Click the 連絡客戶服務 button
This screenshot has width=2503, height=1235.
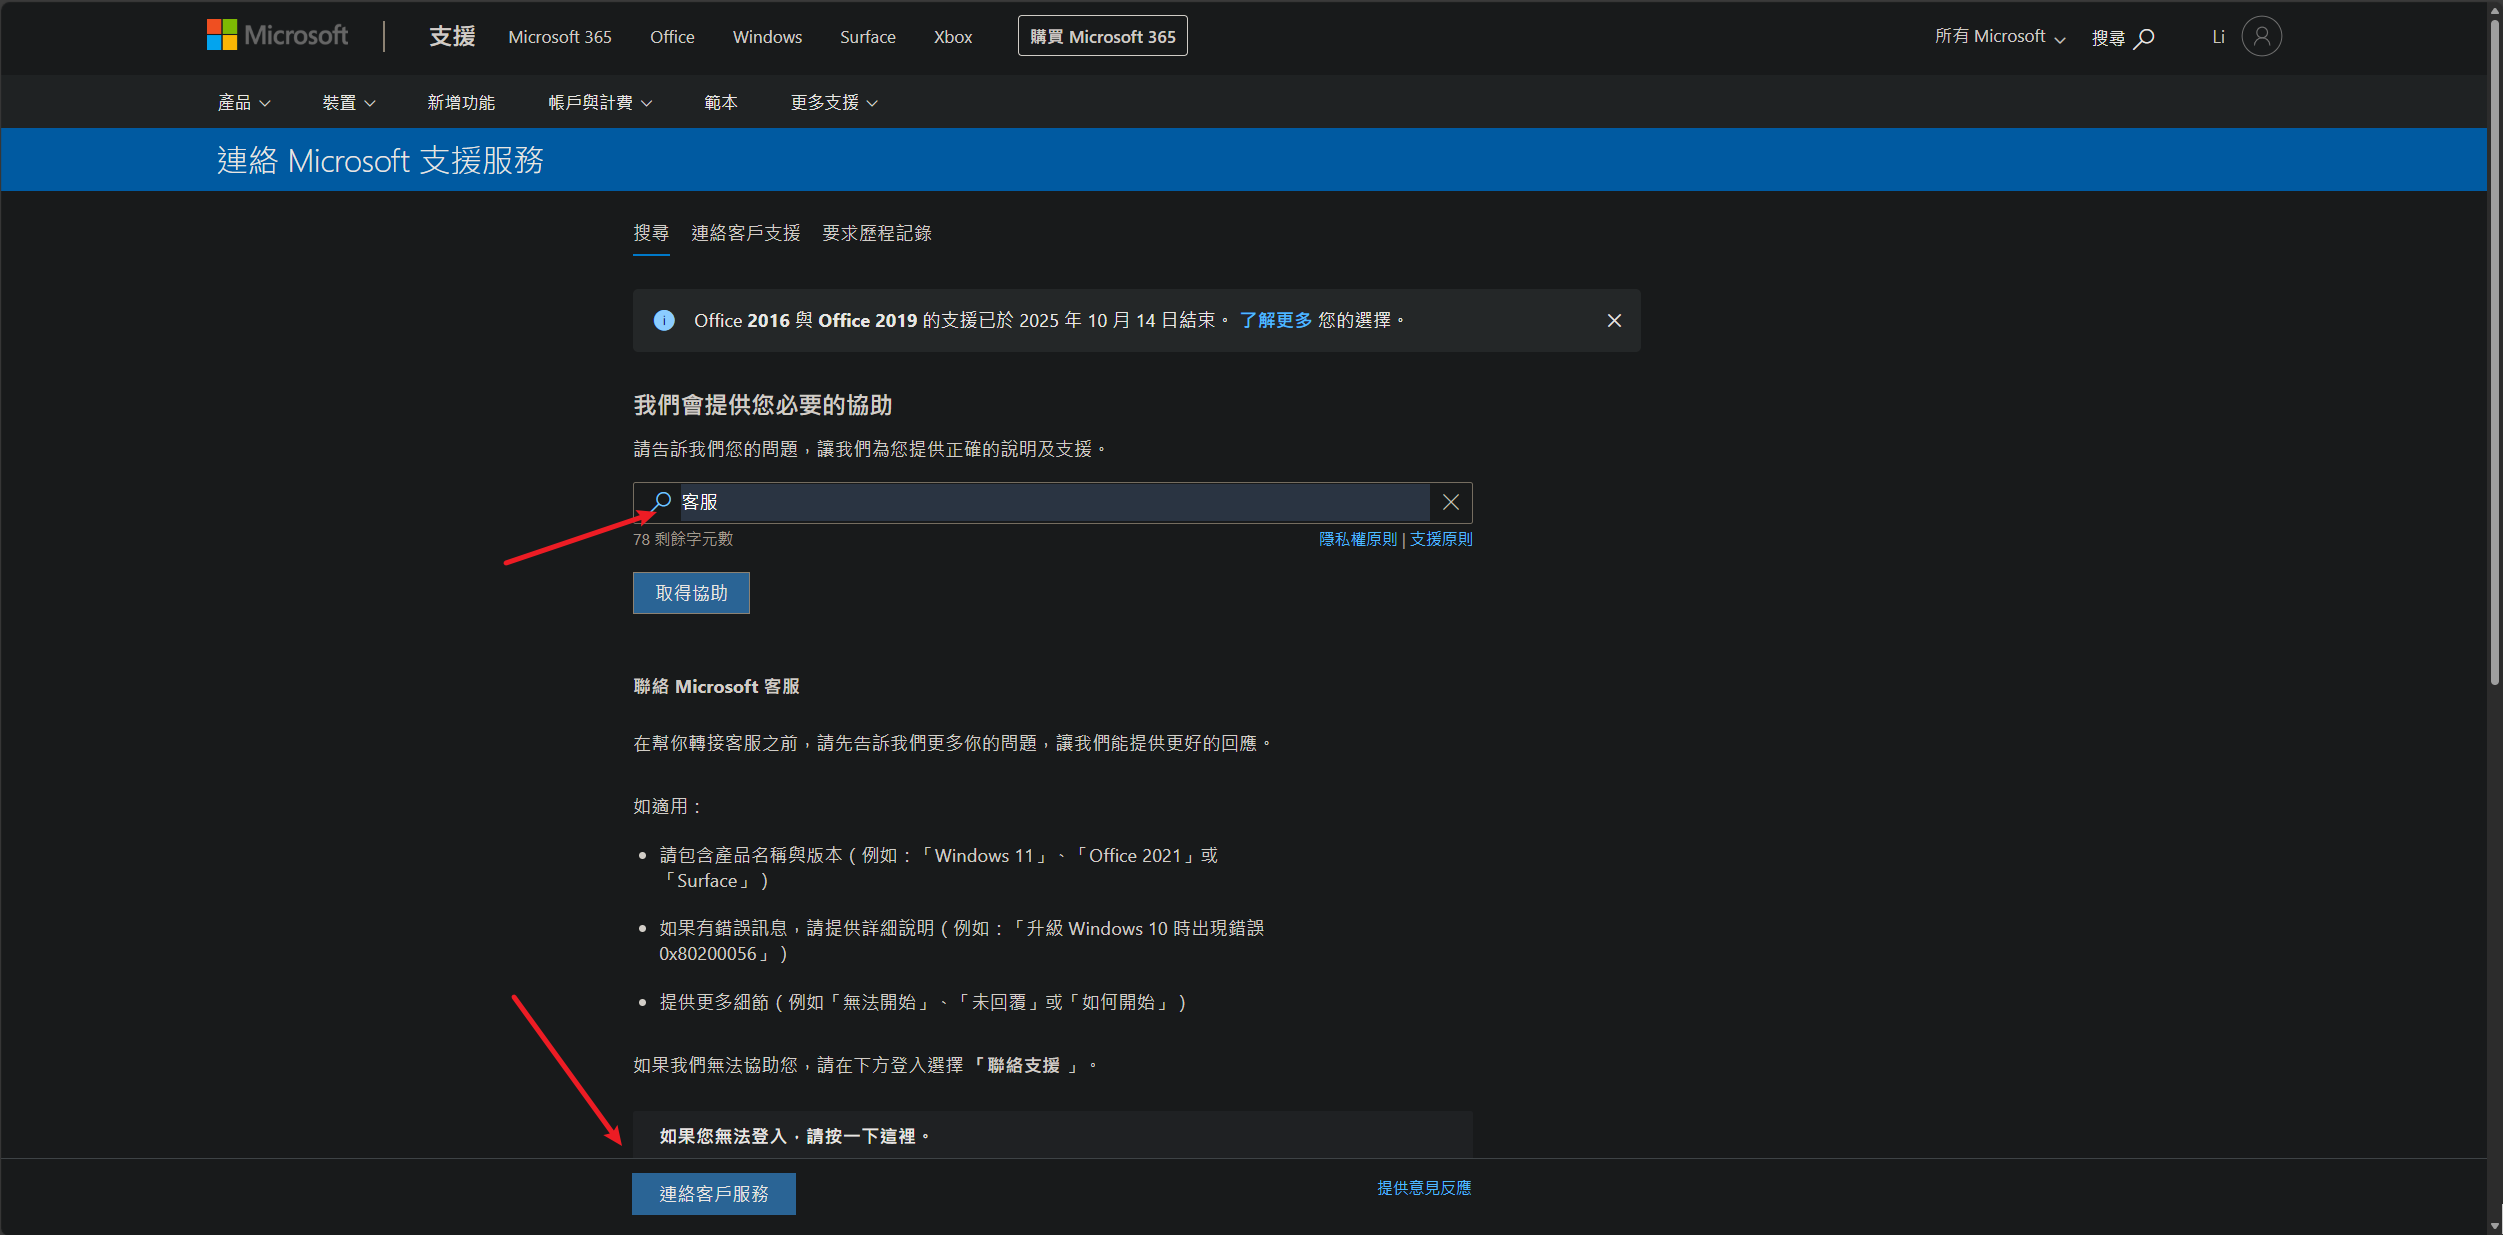714,1195
